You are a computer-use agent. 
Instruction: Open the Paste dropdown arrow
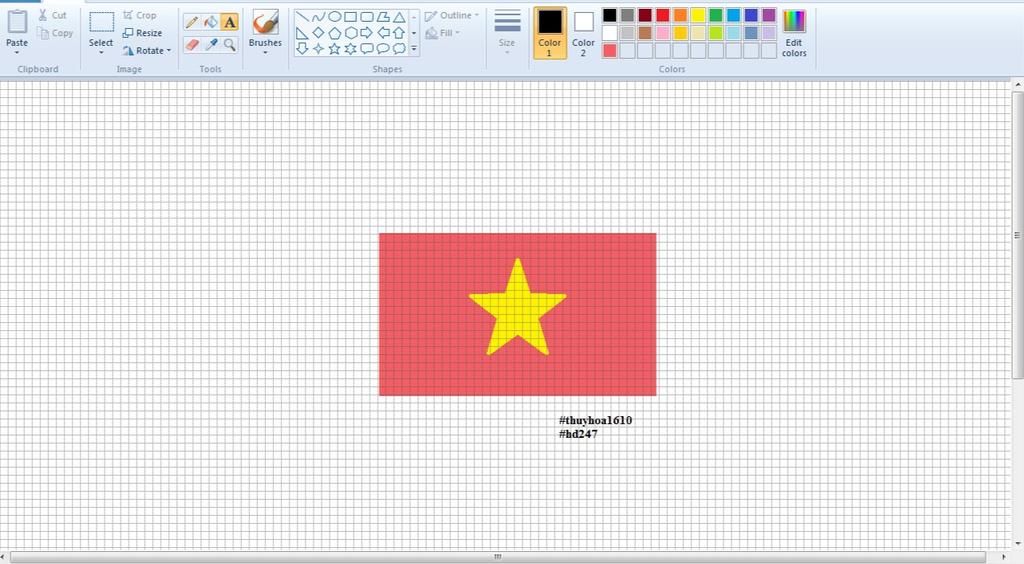click(x=17, y=52)
